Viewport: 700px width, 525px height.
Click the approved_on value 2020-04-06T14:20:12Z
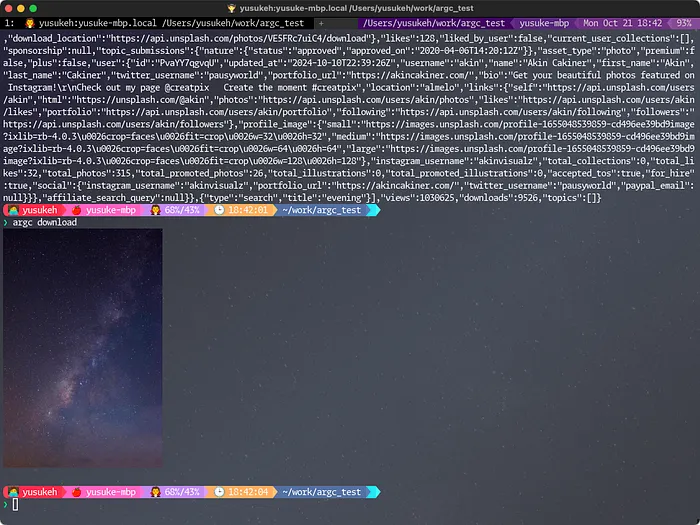coord(468,50)
